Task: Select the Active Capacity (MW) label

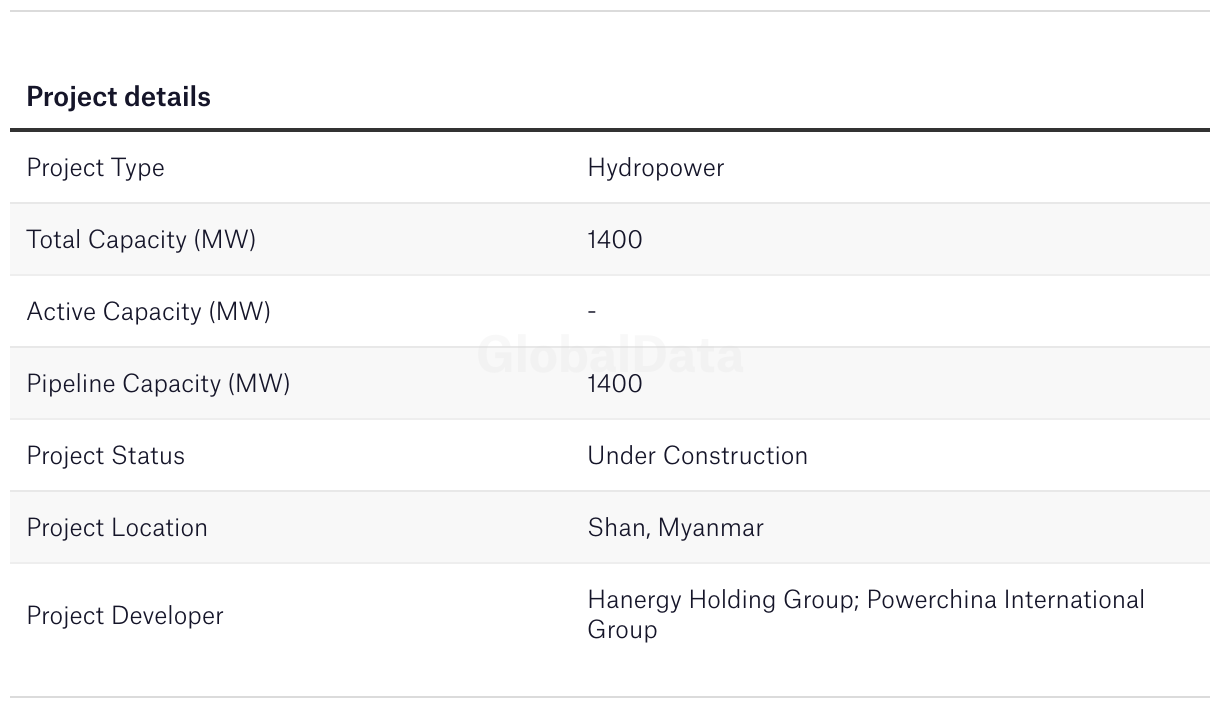Action: tap(149, 312)
